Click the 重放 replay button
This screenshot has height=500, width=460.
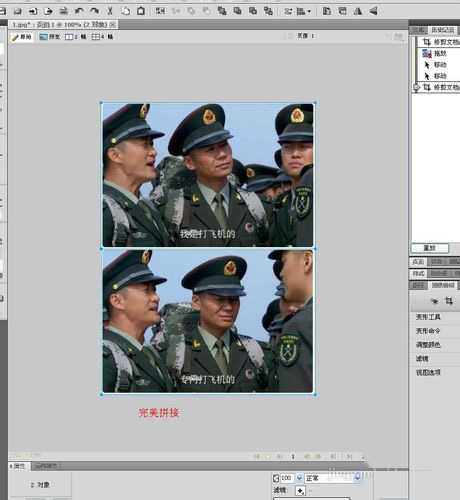[x=430, y=248]
